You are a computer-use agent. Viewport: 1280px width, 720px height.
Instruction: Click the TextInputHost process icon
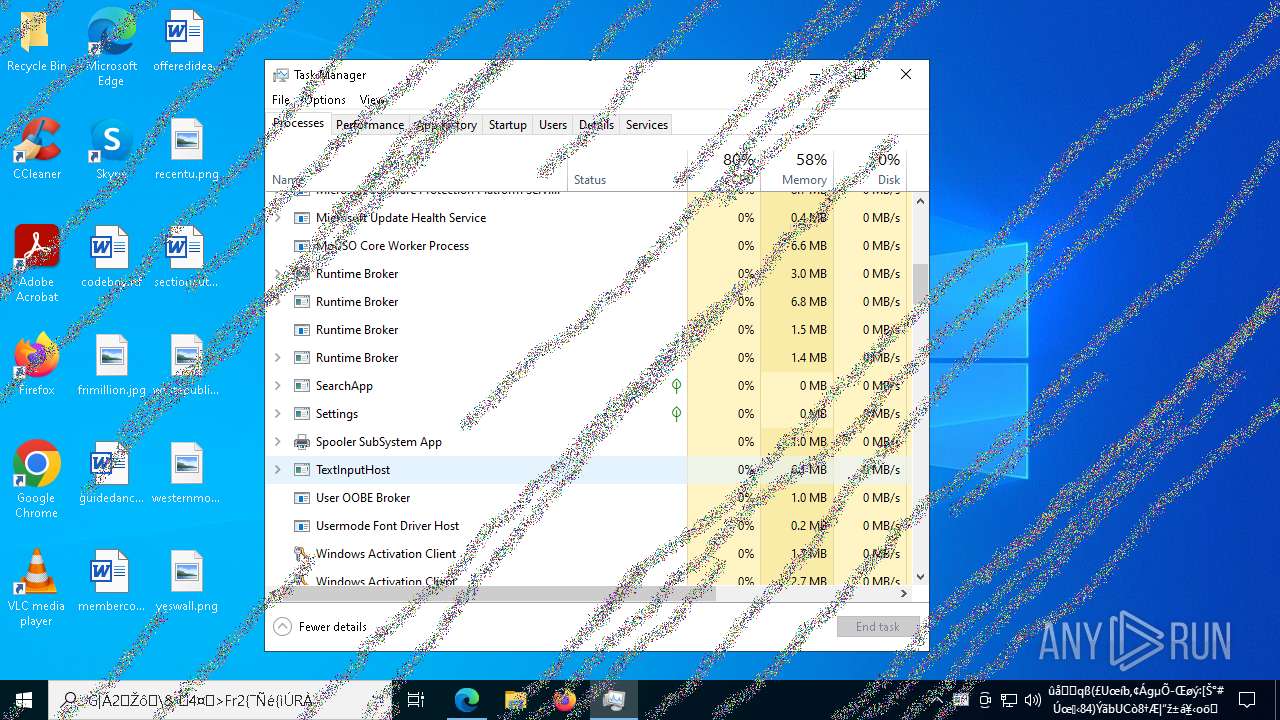point(302,470)
